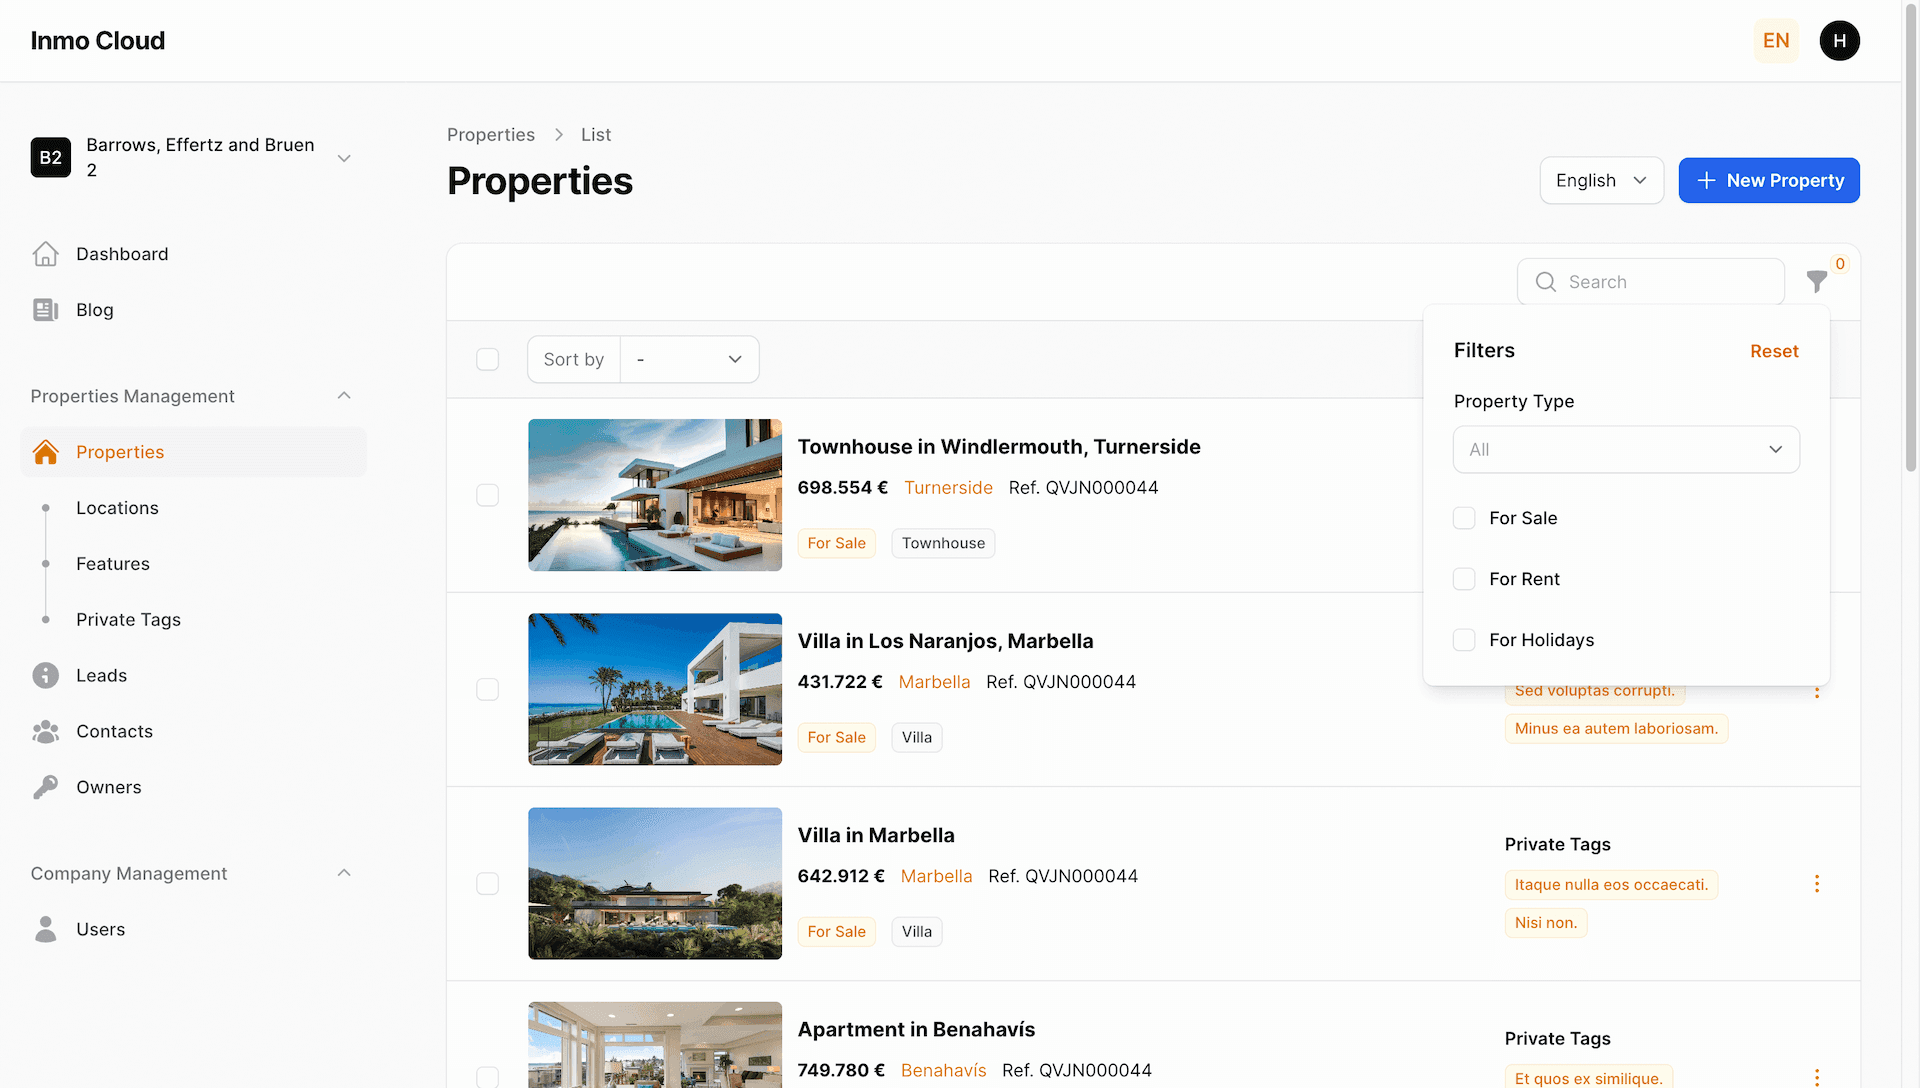Image resolution: width=1920 pixels, height=1088 pixels.
Task: Select the Townhouse in Windlermouth checkbox
Action: [487, 496]
